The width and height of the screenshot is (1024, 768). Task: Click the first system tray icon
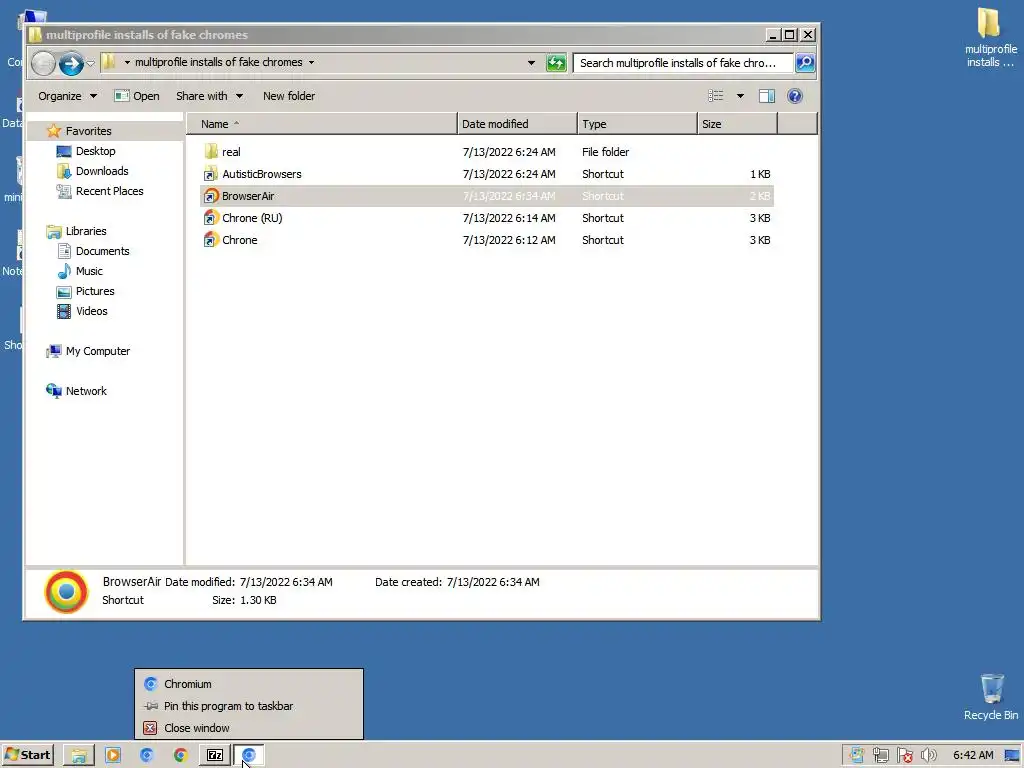coord(856,756)
